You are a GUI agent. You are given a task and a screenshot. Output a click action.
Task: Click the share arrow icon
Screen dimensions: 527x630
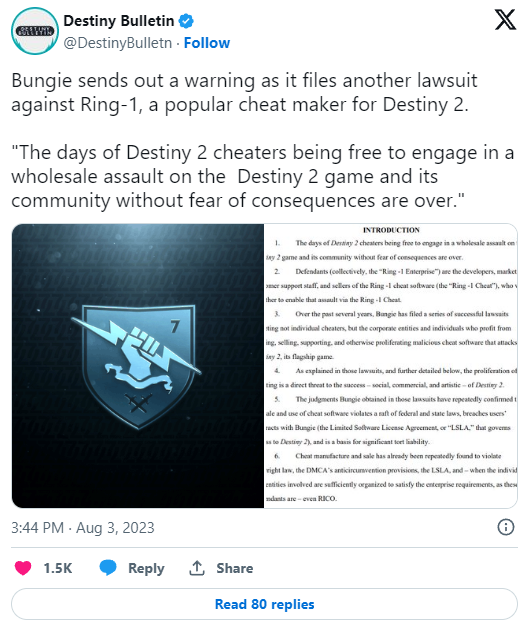pos(197,568)
